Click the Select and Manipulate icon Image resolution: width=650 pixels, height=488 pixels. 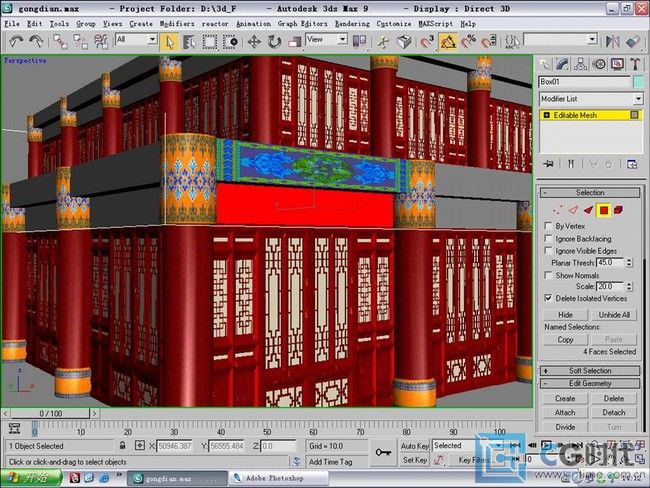pyautogui.click(x=384, y=42)
